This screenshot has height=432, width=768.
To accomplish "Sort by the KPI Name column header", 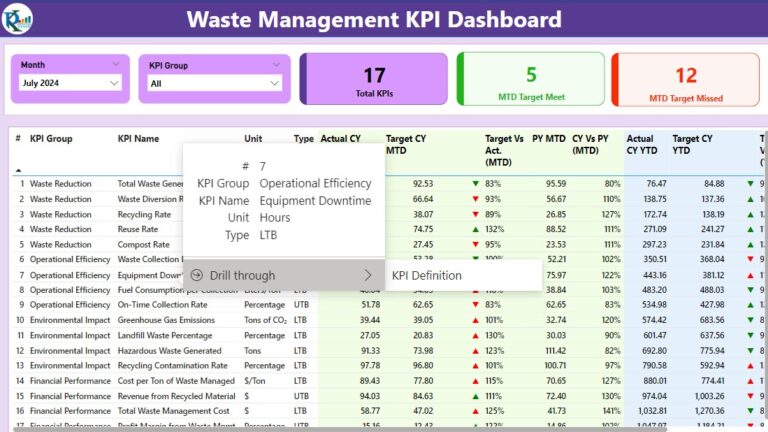I will [x=138, y=139].
